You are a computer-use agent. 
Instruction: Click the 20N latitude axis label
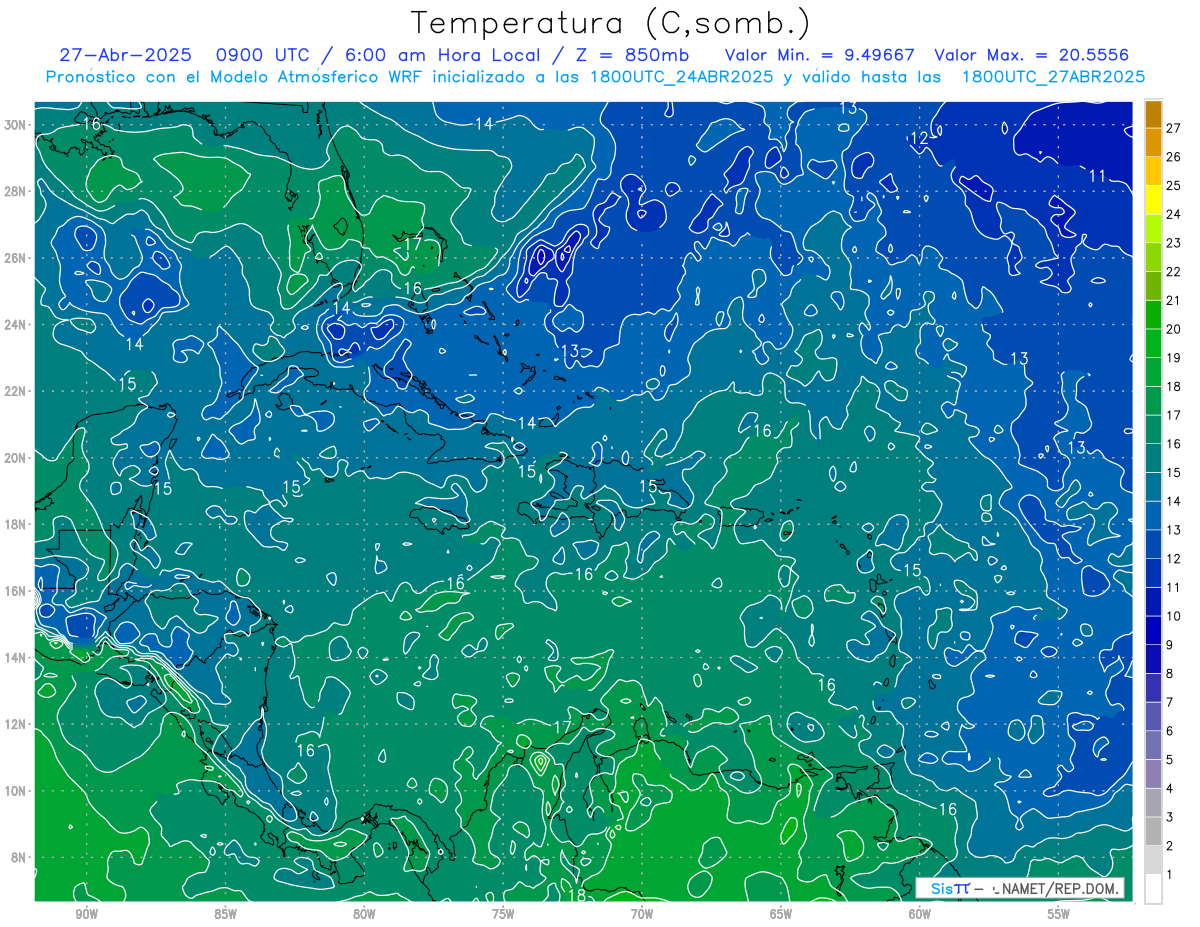(x=17, y=457)
